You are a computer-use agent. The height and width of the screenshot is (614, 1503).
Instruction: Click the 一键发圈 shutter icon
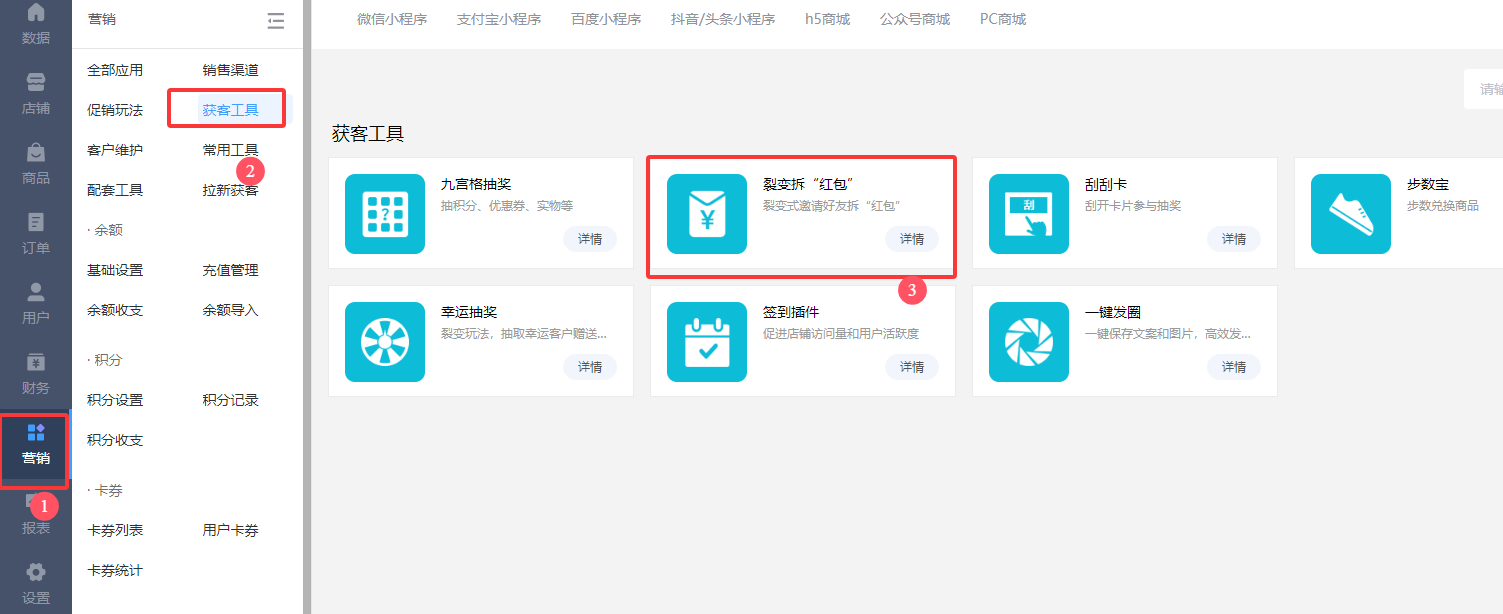click(x=1029, y=342)
